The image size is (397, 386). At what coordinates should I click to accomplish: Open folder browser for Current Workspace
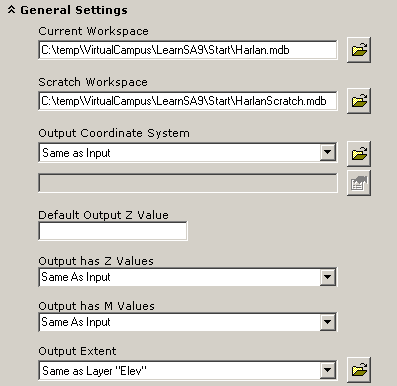click(x=359, y=50)
